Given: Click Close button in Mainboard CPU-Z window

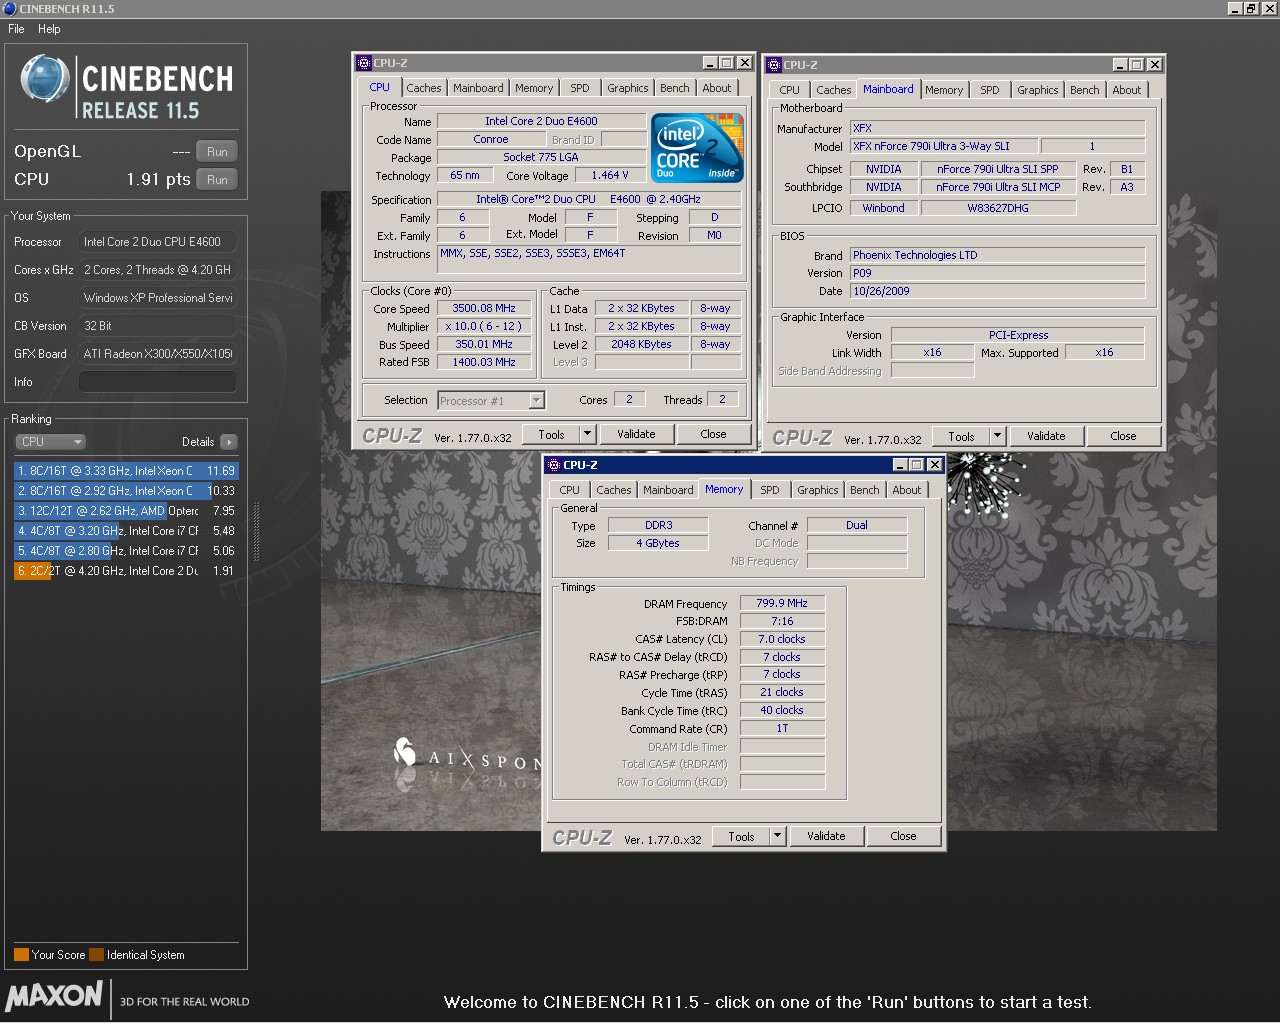Looking at the screenshot, I should [x=1123, y=436].
